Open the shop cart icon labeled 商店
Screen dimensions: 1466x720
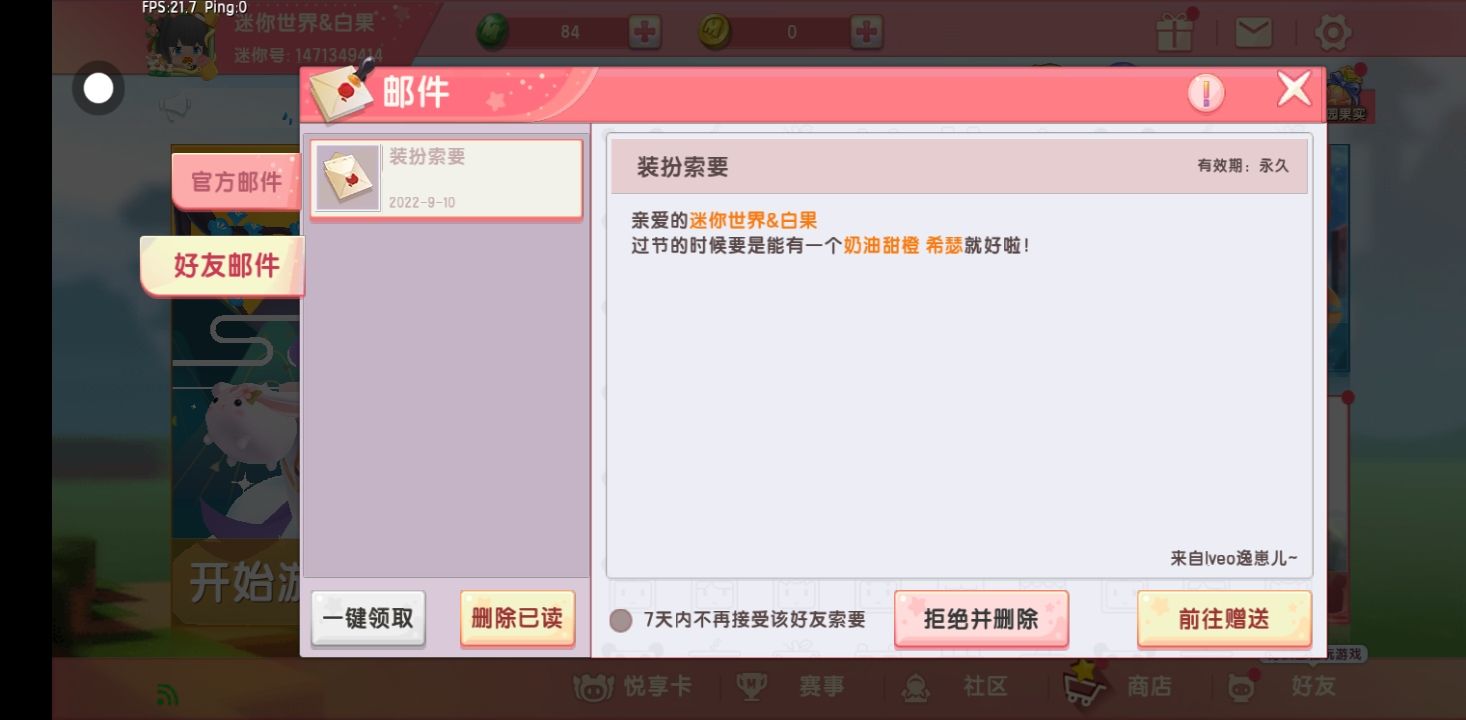pyautogui.click(x=1118, y=685)
